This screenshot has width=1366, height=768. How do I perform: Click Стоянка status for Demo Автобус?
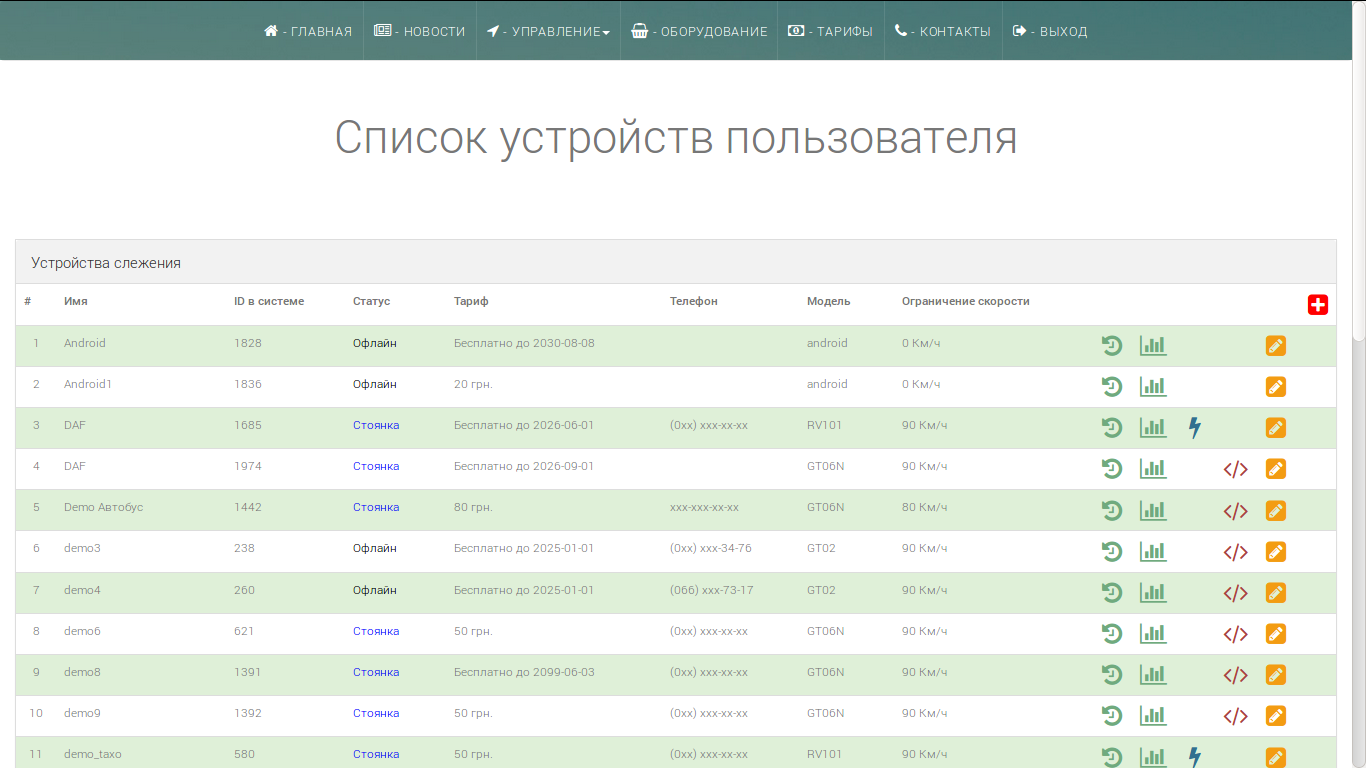coord(376,507)
